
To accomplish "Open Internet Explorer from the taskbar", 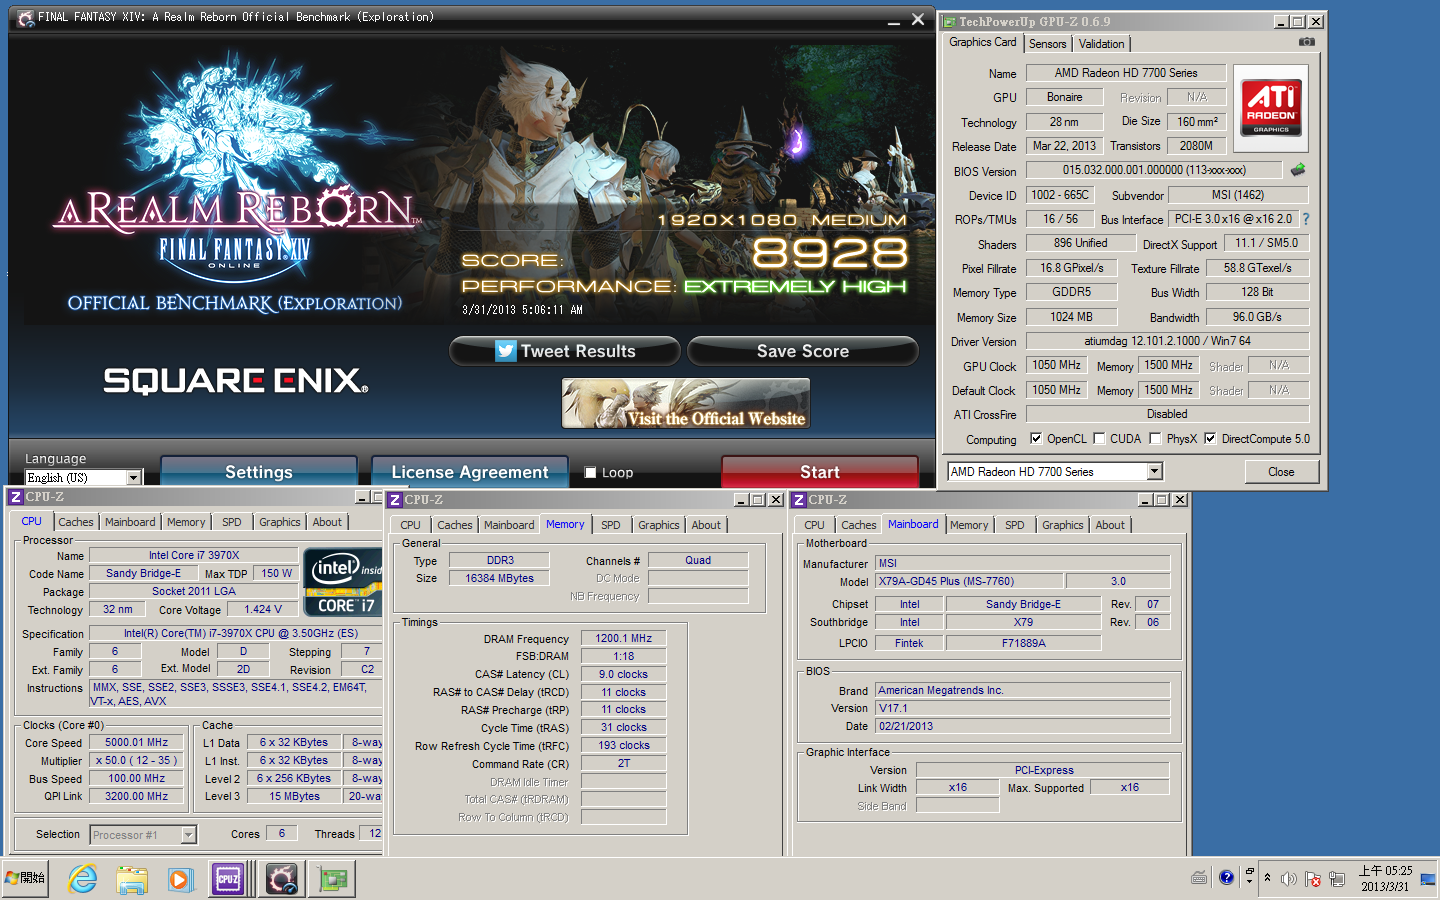I will coord(82,879).
